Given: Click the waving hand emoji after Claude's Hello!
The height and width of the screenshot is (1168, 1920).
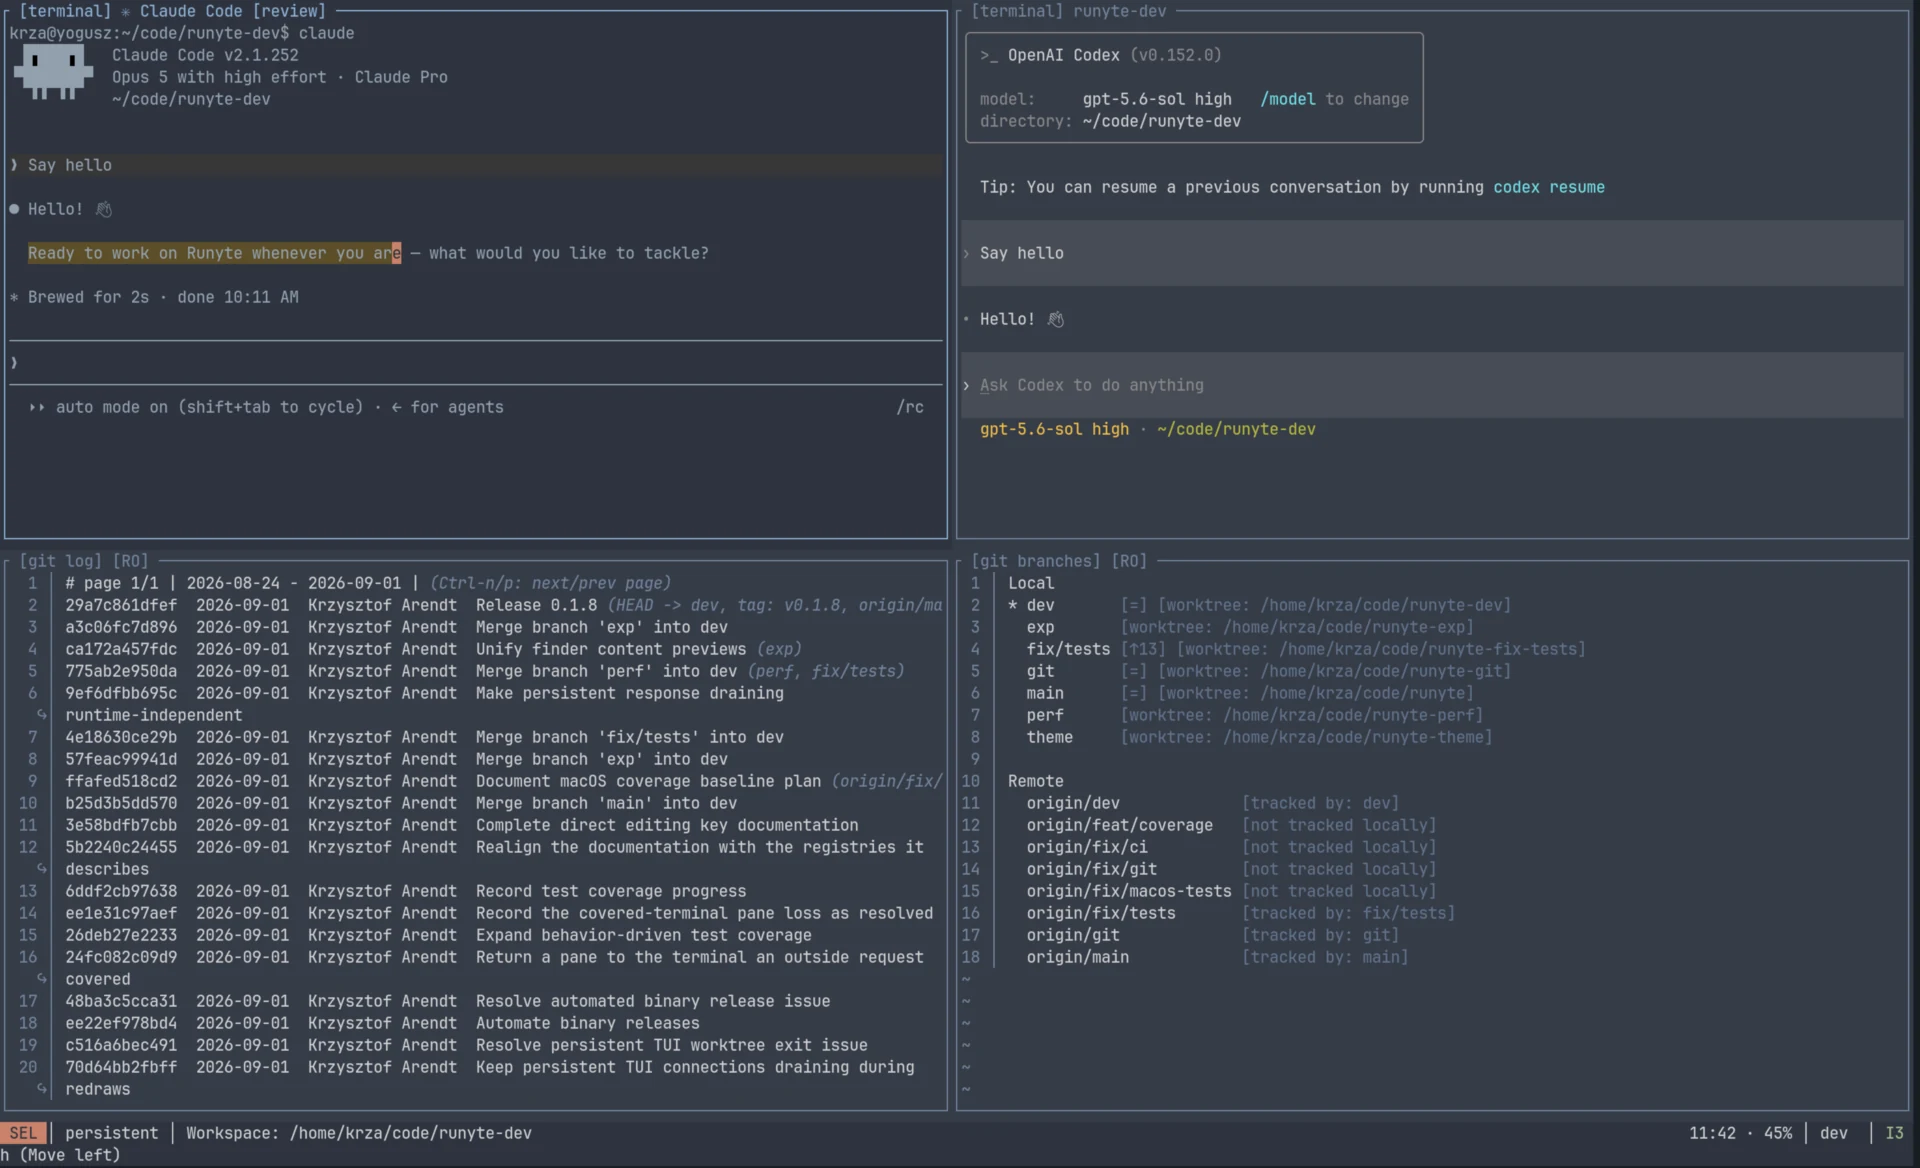Looking at the screenshot, I should pos(104,209).
